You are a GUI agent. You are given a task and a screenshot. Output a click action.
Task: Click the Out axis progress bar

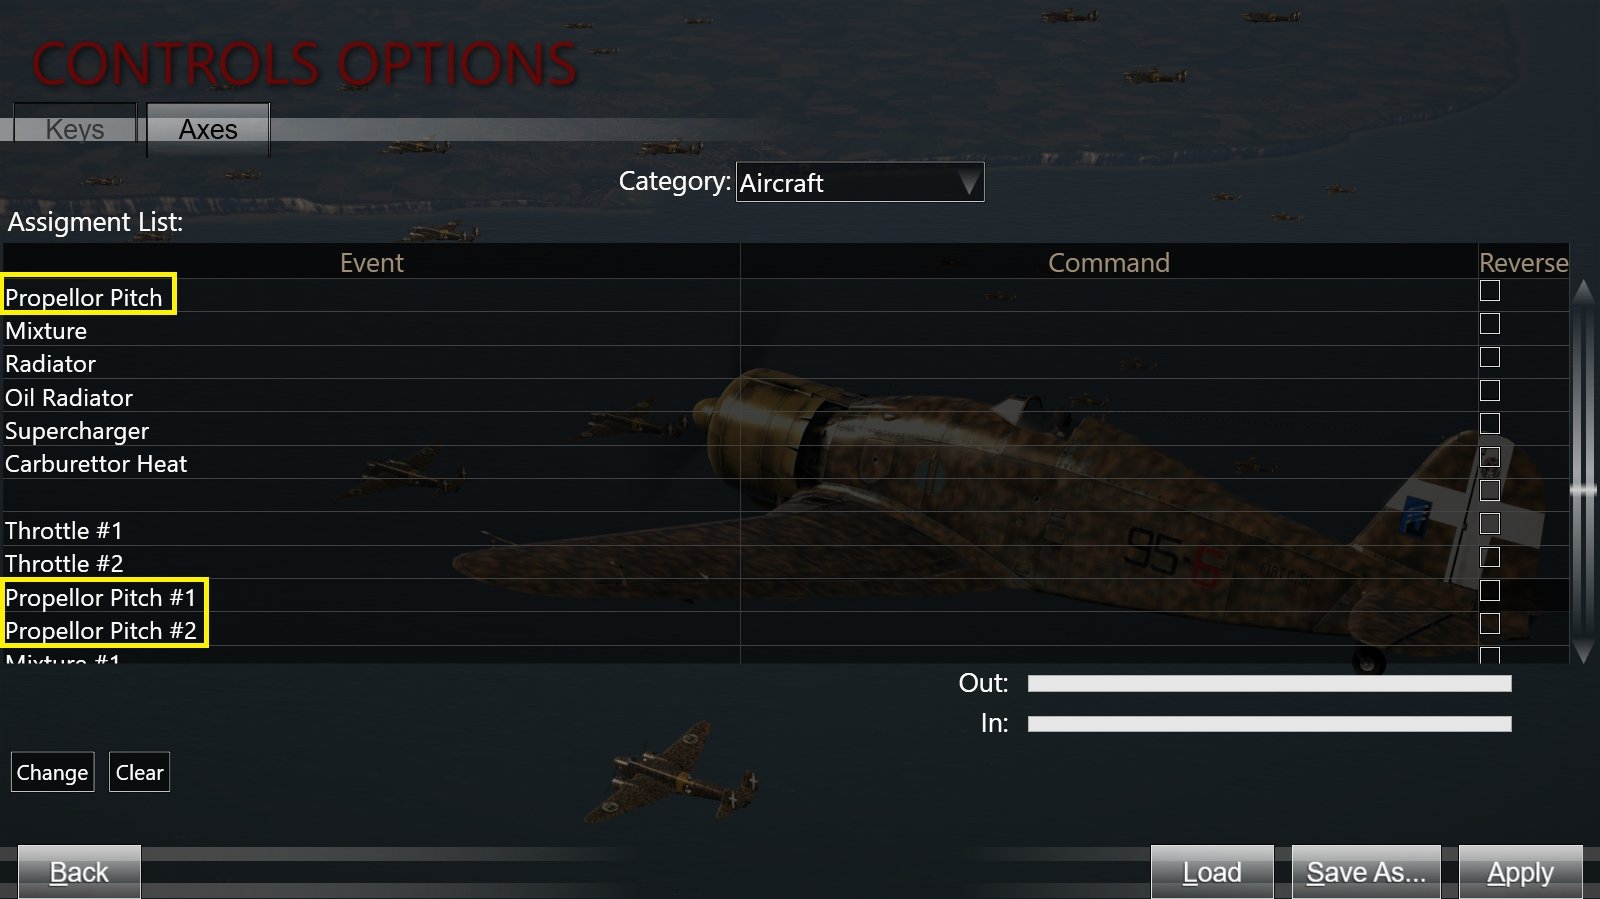coord(1269,683)
